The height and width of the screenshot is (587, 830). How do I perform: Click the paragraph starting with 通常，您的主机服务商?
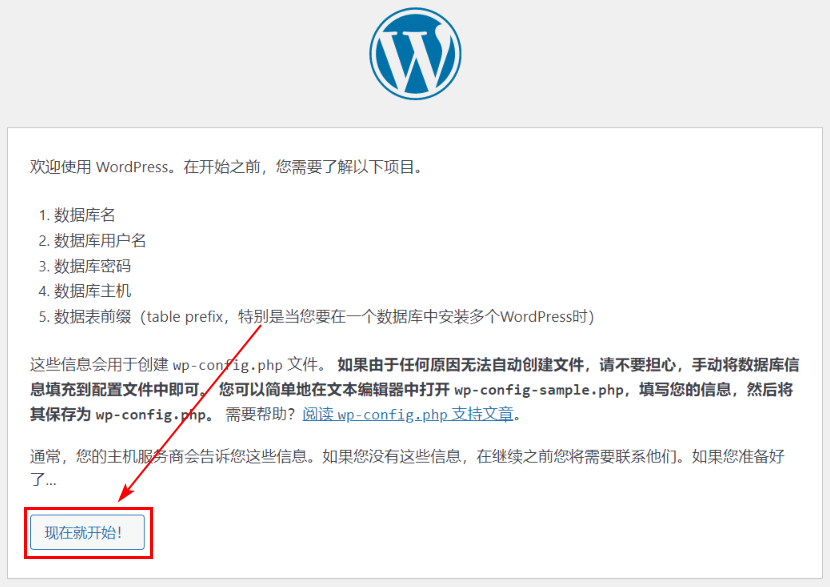(x=407, y=468)
